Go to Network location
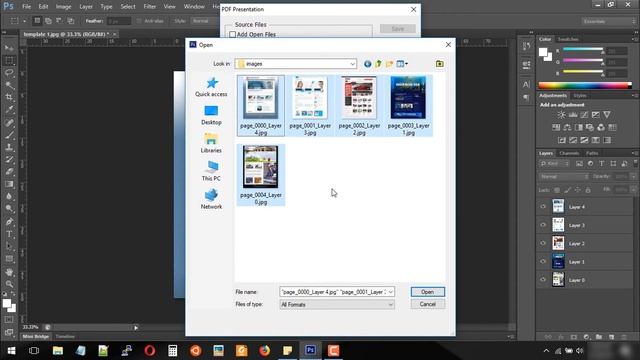 (x=211, y=199)
